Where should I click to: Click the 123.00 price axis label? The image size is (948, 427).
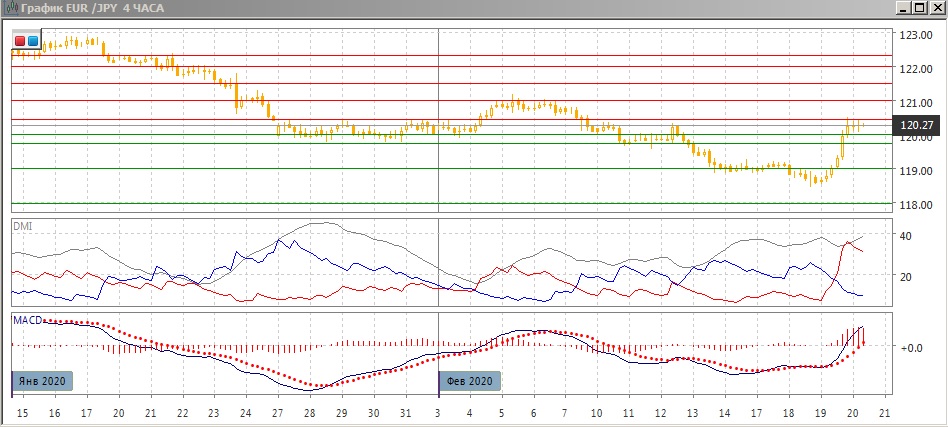(916, 35)
